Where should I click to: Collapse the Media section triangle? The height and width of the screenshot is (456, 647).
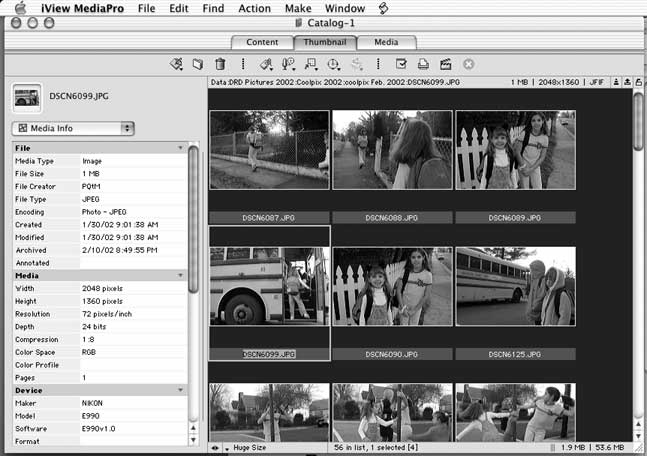[x=180, y=275]
